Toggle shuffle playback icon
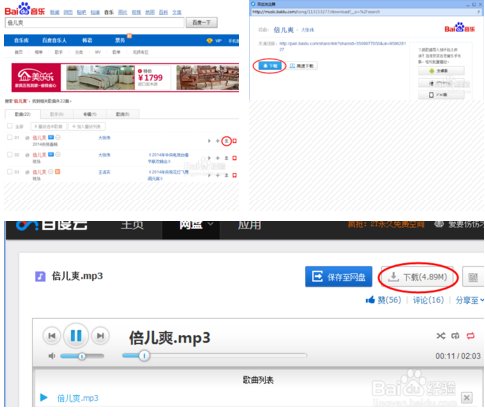 (441, 336)
